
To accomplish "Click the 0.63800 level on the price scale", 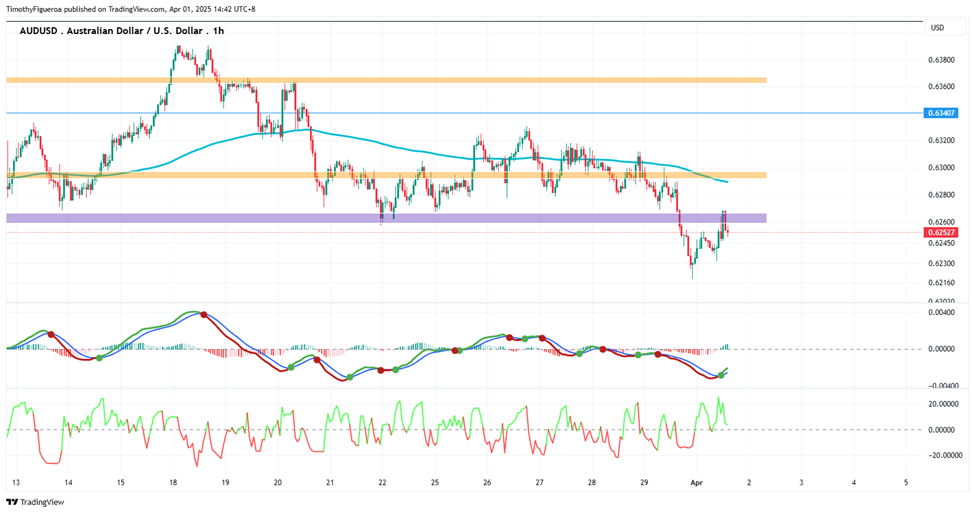I will [941, 60].
